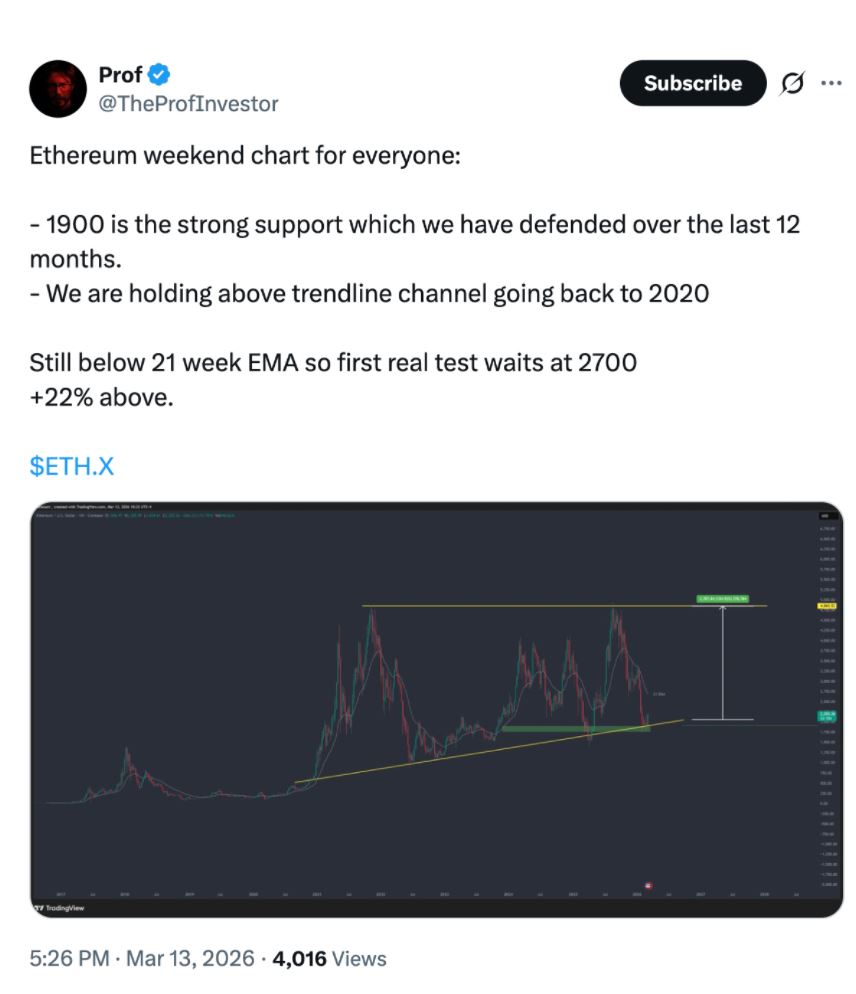Click the blue verified badge

[160, 74]
